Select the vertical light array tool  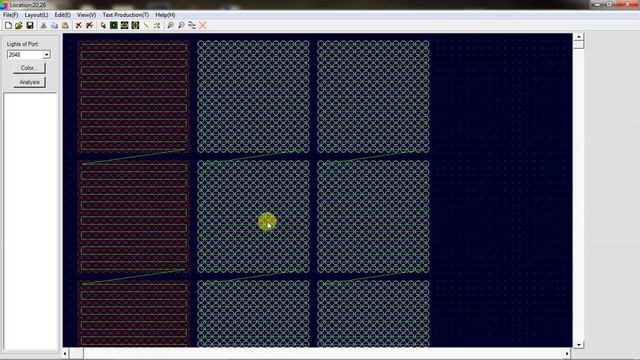(136, 25)
